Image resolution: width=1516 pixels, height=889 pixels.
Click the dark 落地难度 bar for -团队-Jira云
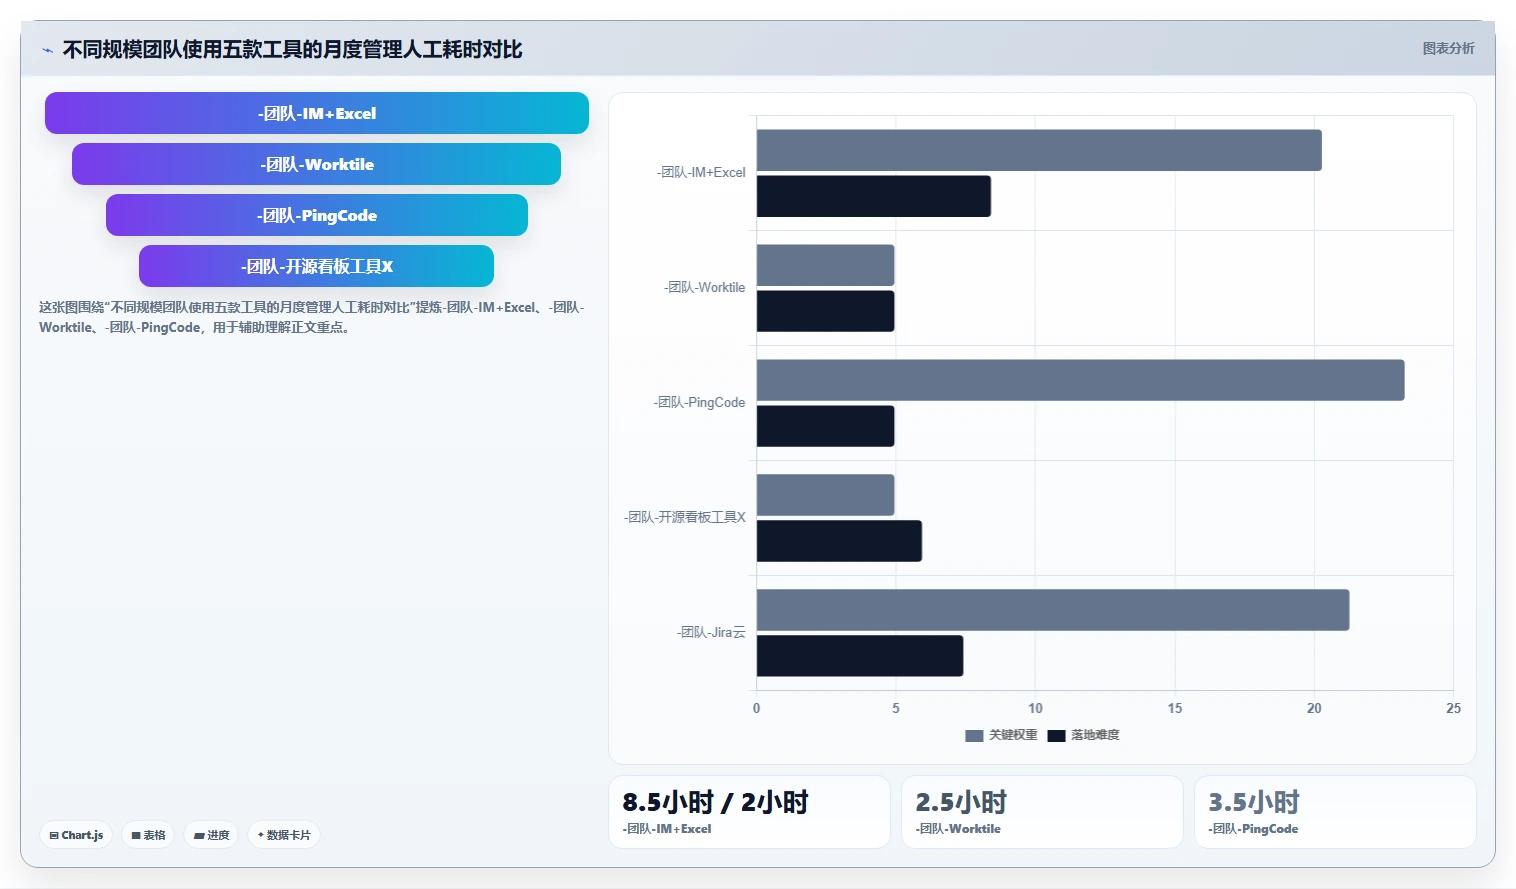pos(860,656)
